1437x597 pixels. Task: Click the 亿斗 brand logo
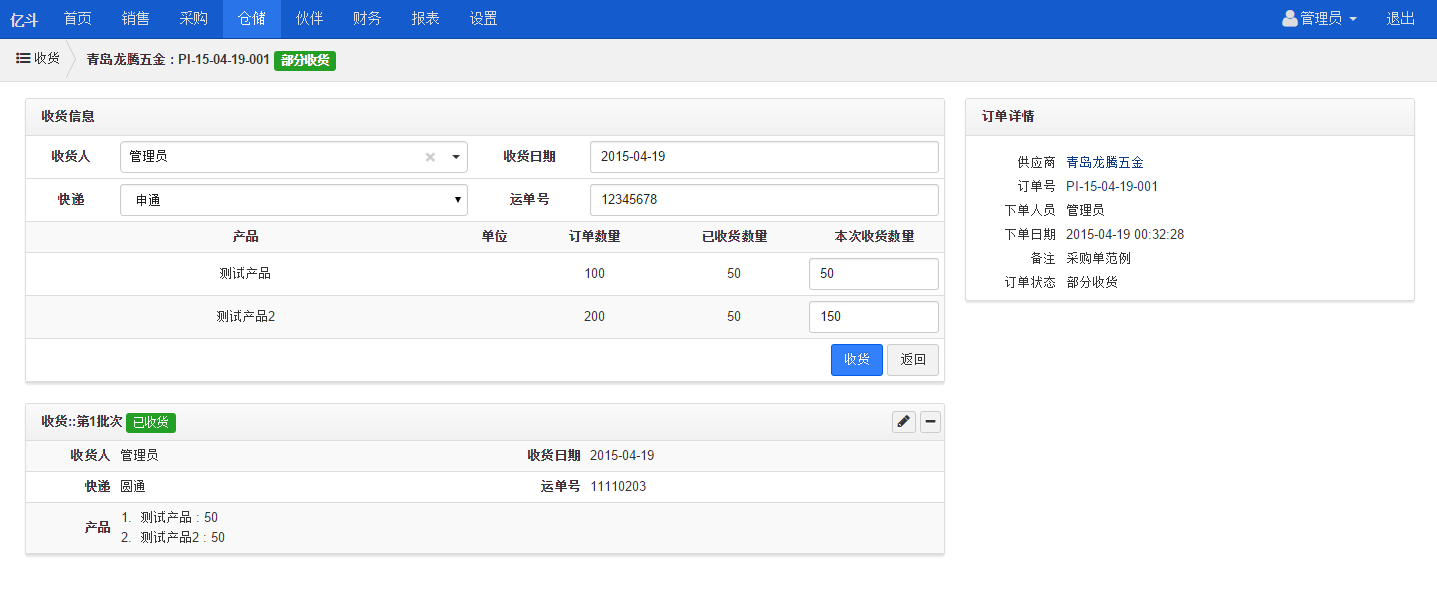(24, 19)
